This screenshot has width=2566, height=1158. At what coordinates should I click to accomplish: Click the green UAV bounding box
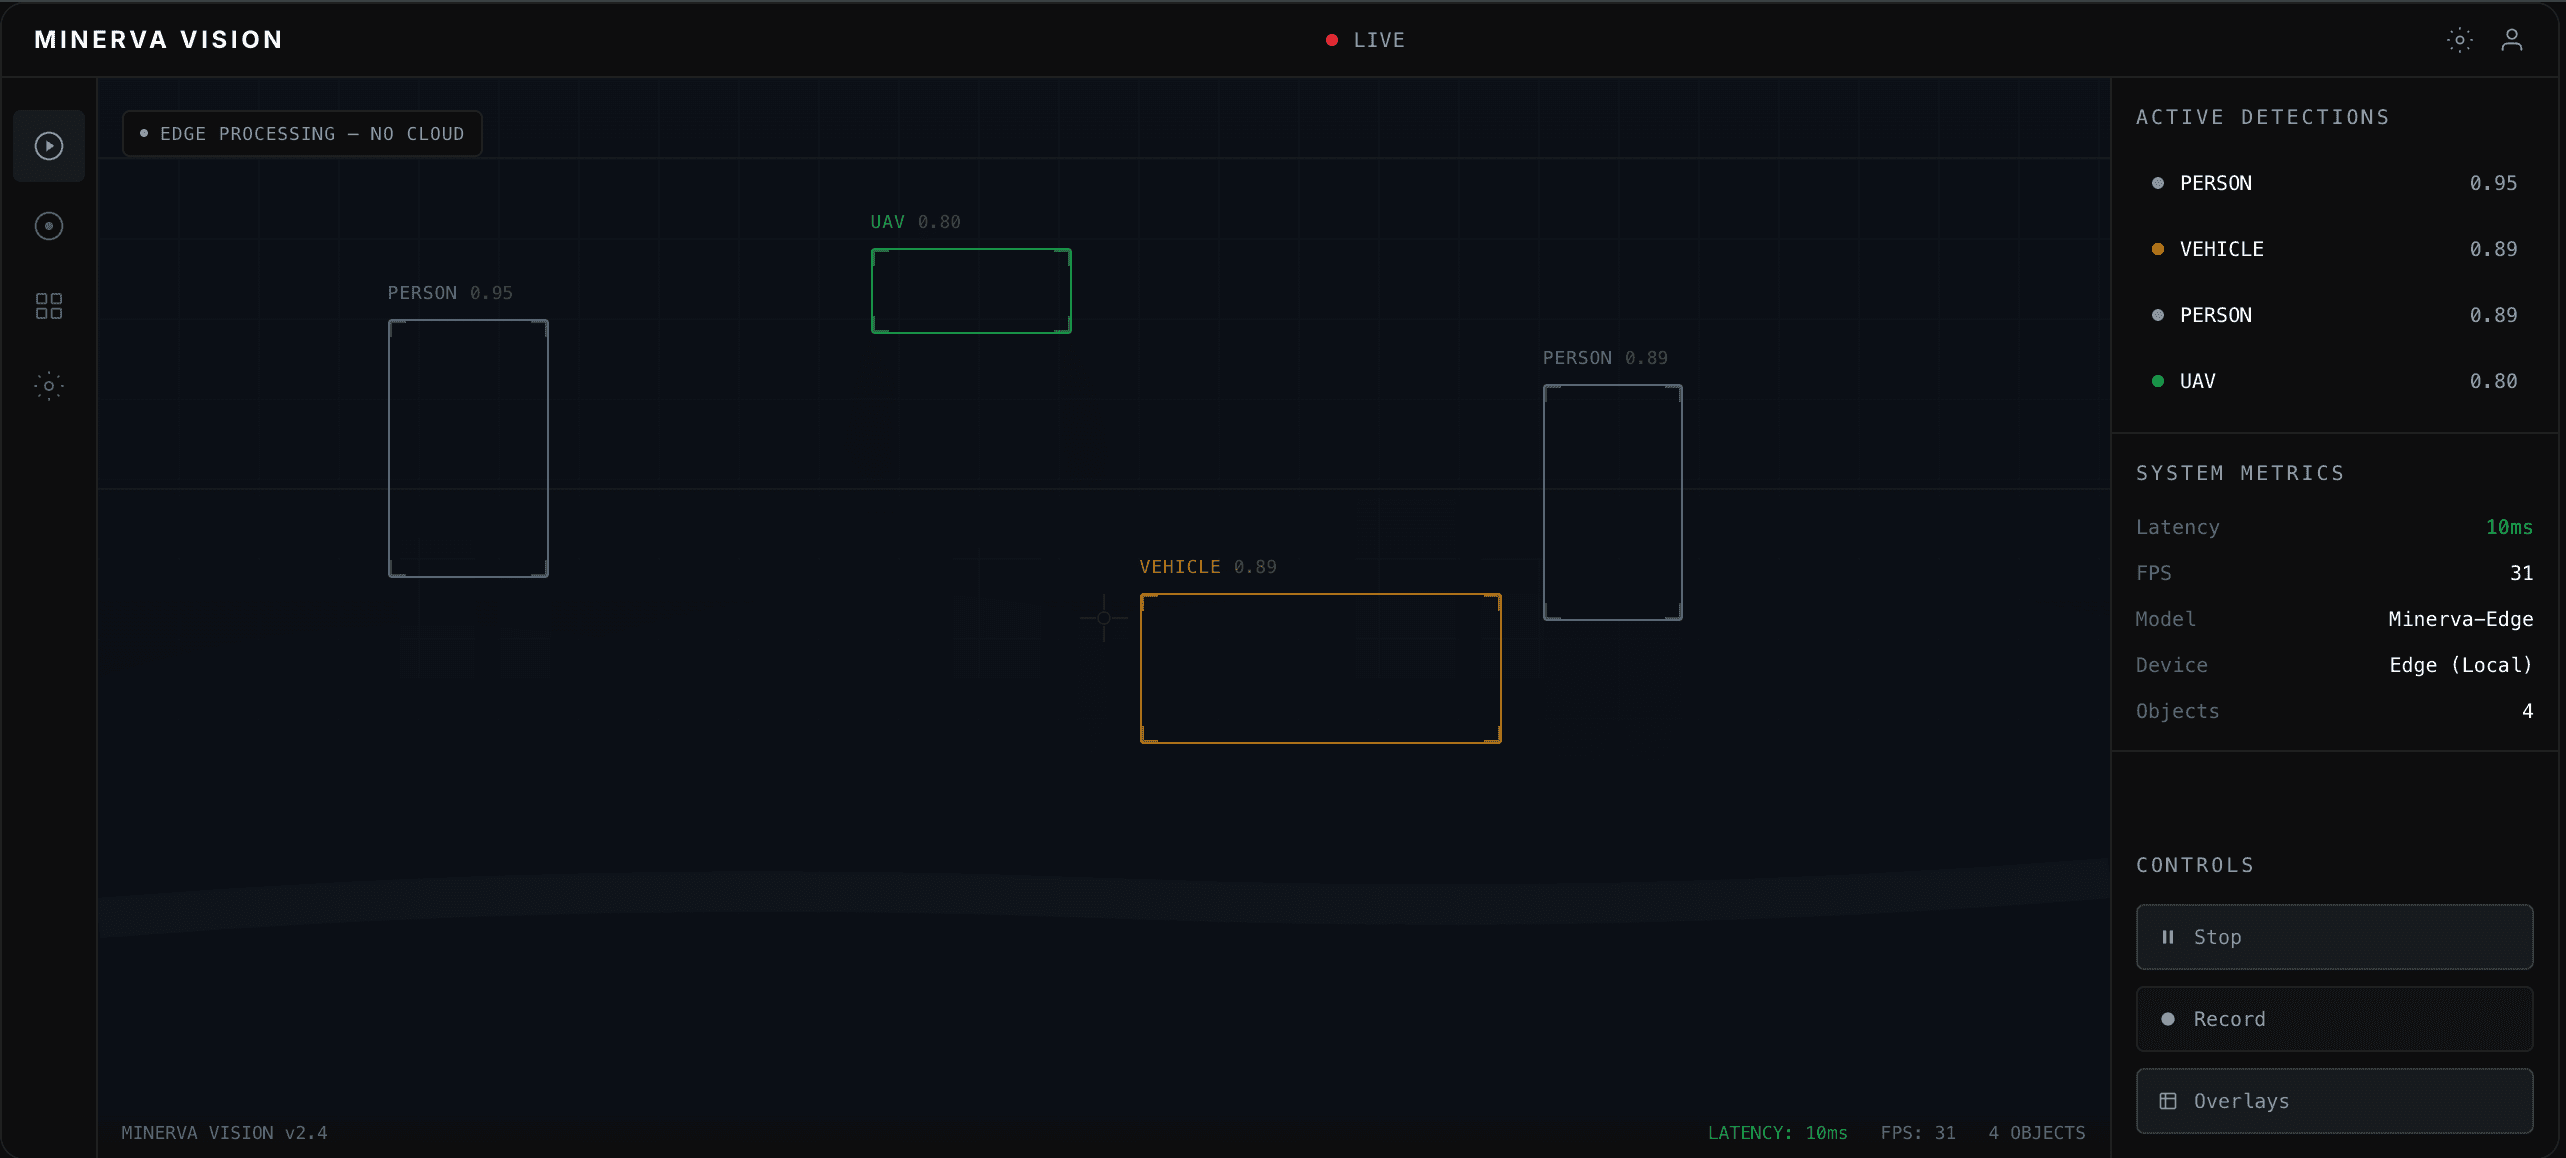point(971,291)
